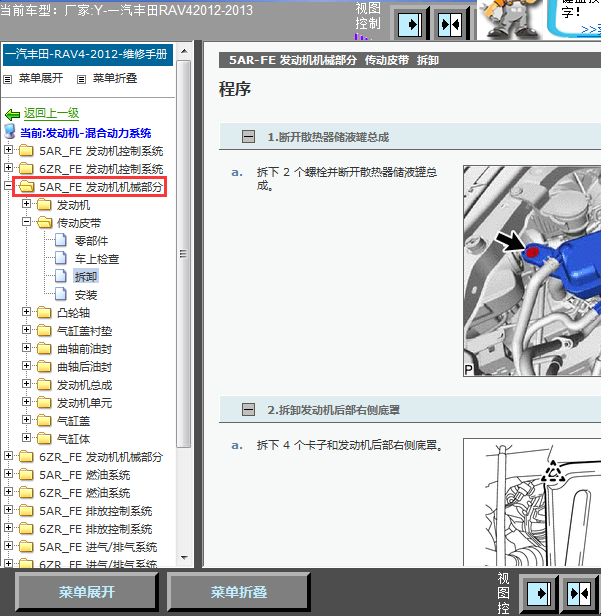Expand the 气缸体 folder node

(26, 437)
